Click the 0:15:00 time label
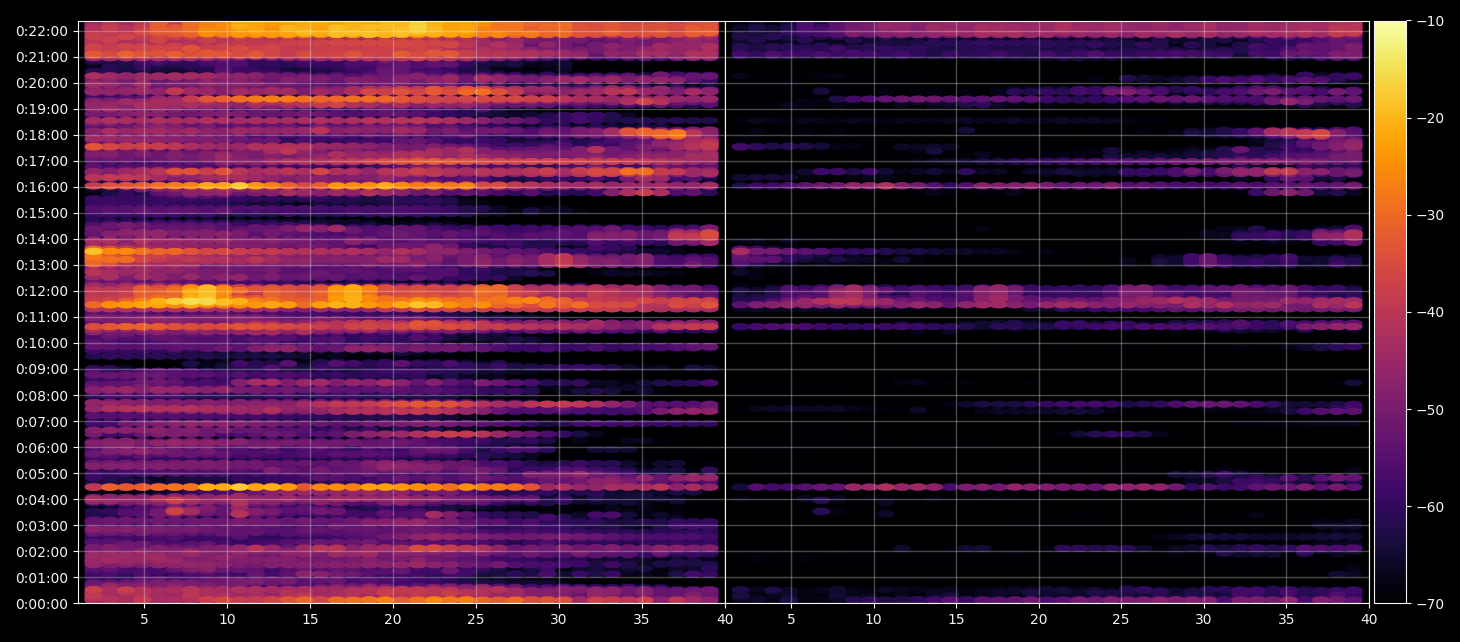Viewport: 1460px width, 642px height. [x=42, y=213]
